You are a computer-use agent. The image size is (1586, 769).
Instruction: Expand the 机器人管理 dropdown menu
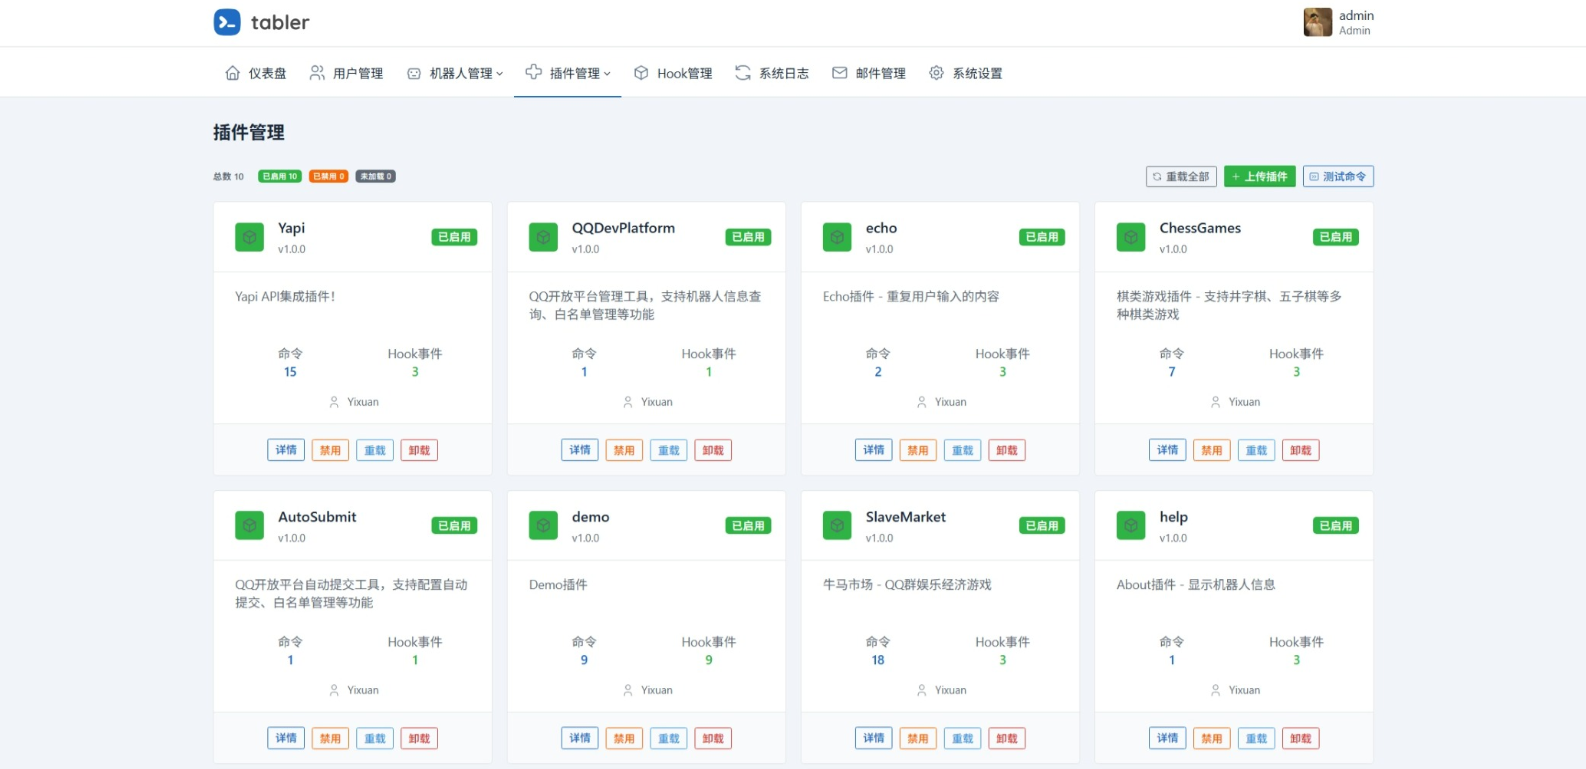(455, 73)
